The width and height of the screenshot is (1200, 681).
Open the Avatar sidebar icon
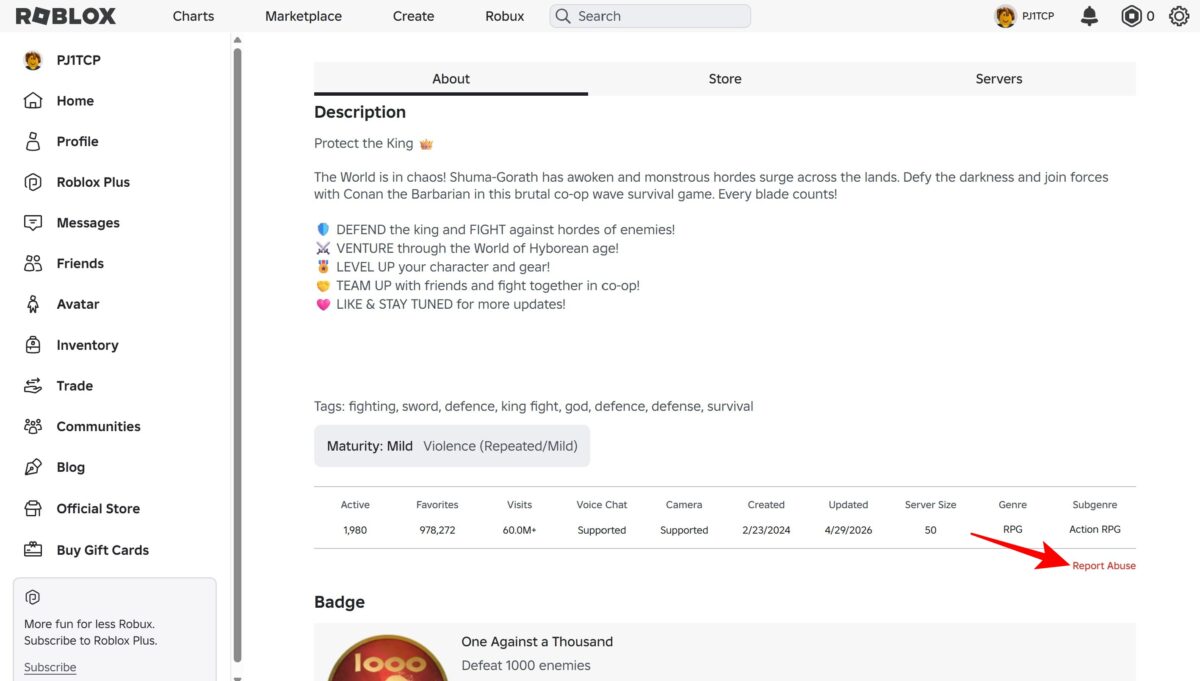coord(33,304)
